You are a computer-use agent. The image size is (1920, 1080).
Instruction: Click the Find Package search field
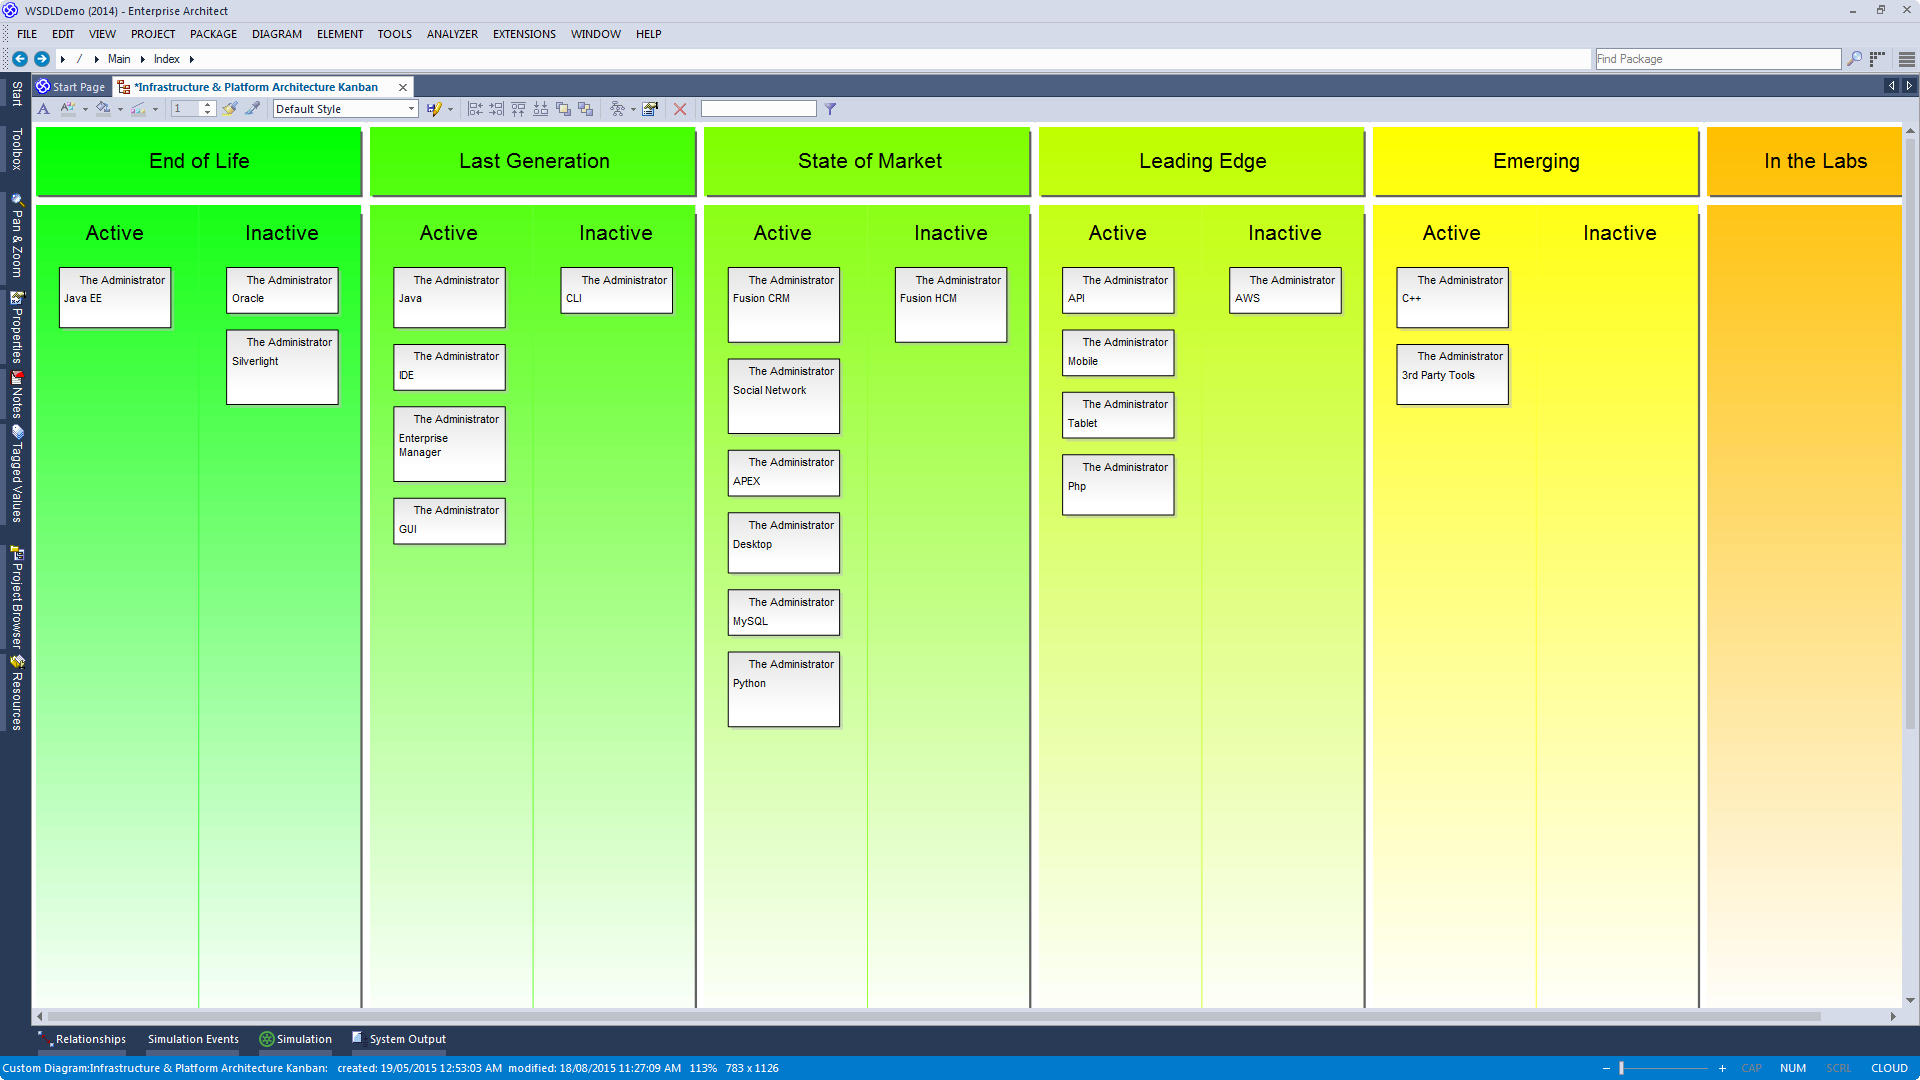(x=1717, y=59)
